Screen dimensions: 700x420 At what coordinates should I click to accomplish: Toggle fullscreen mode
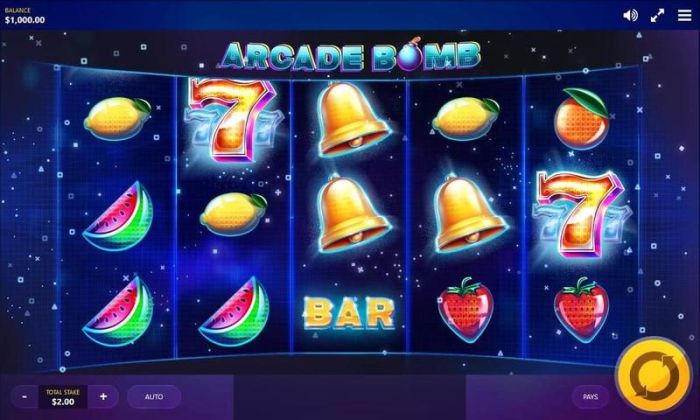pos(657,16)
